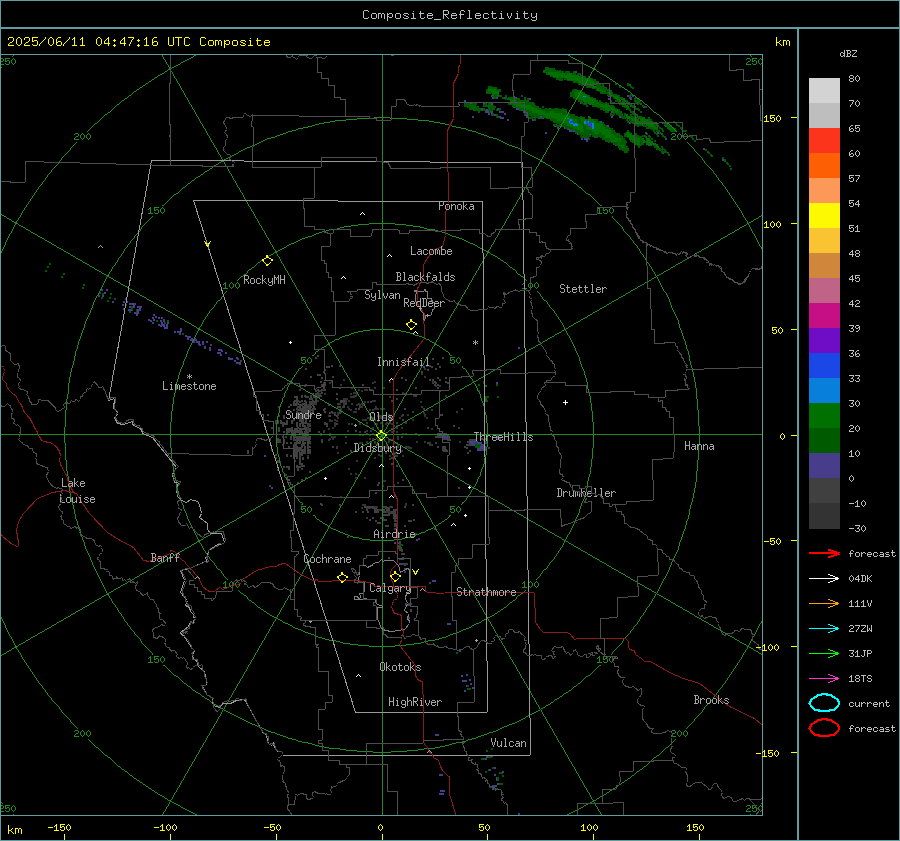This screenshot has height=841, width=900.
Task: Click the Composite_Reflectivity title
Action: (x=450, y=15)
